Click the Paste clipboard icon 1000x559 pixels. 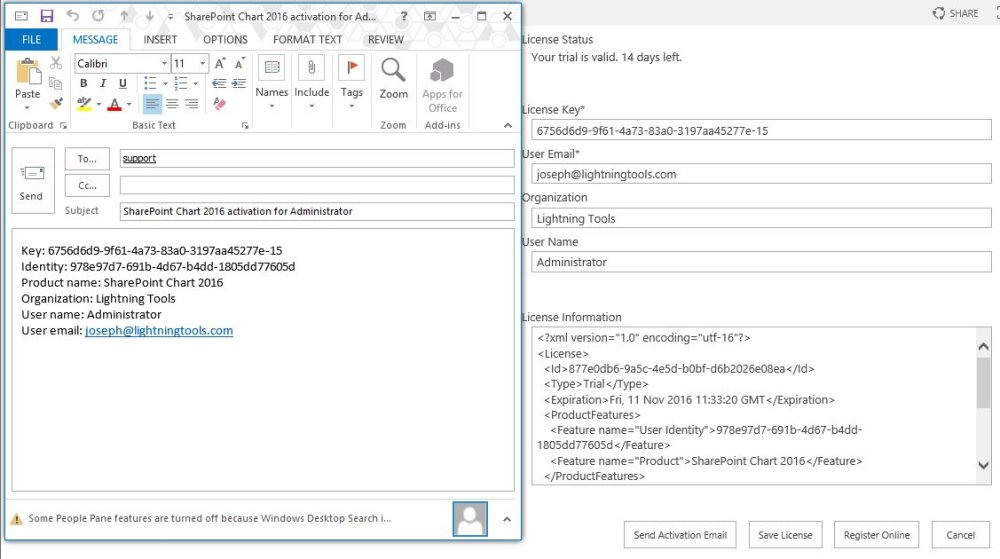pos(27,71)
